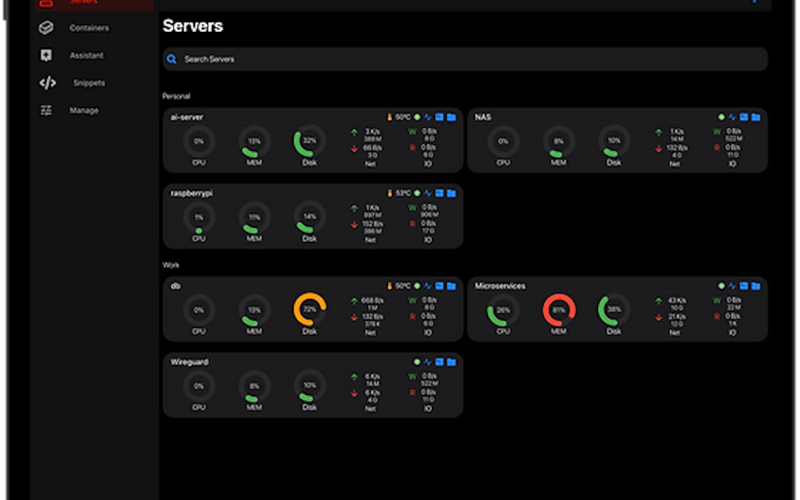Click NAS CPU gauge

(x=503, y=141)
